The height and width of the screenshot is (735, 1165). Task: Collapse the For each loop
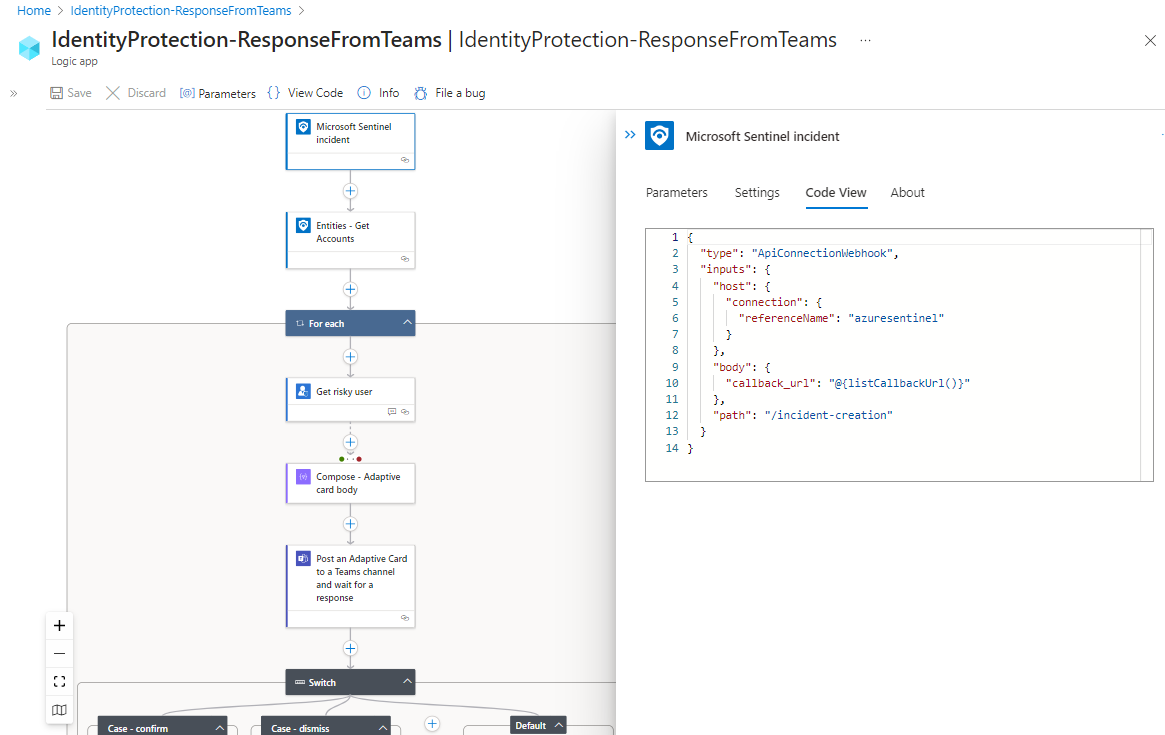pos(407,324)
